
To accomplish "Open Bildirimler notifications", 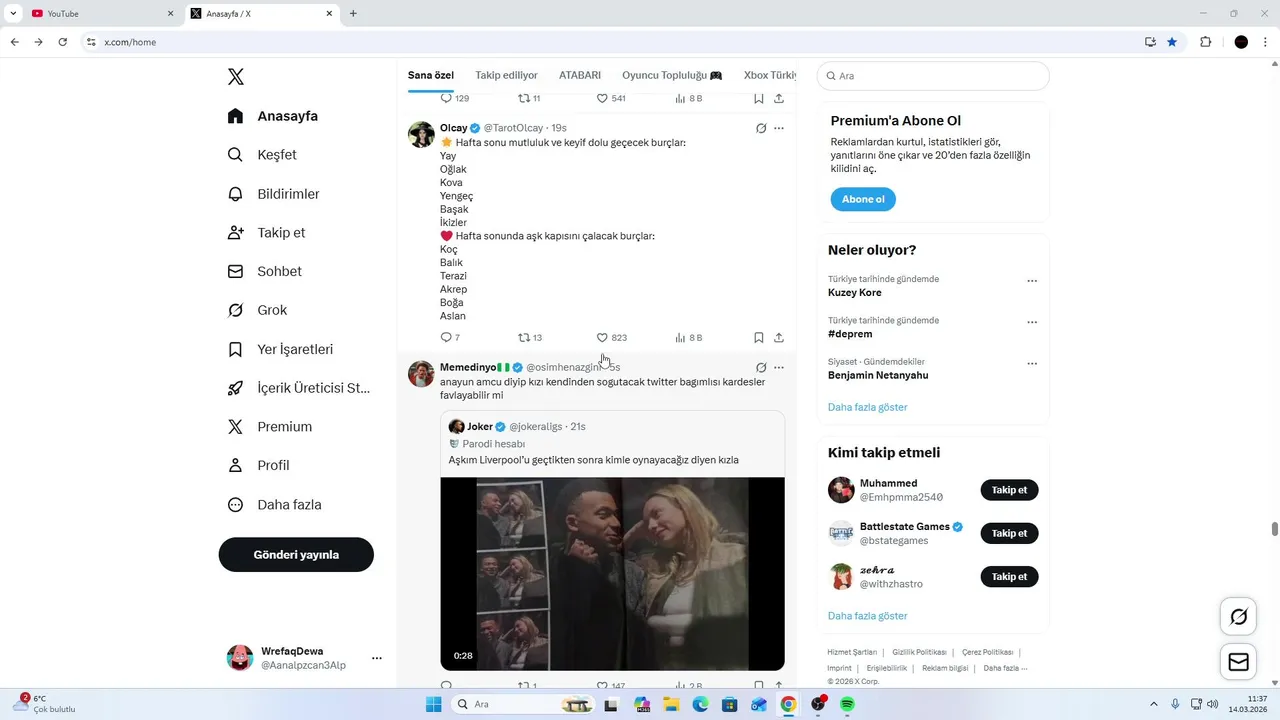I will (x=273, y=194).
